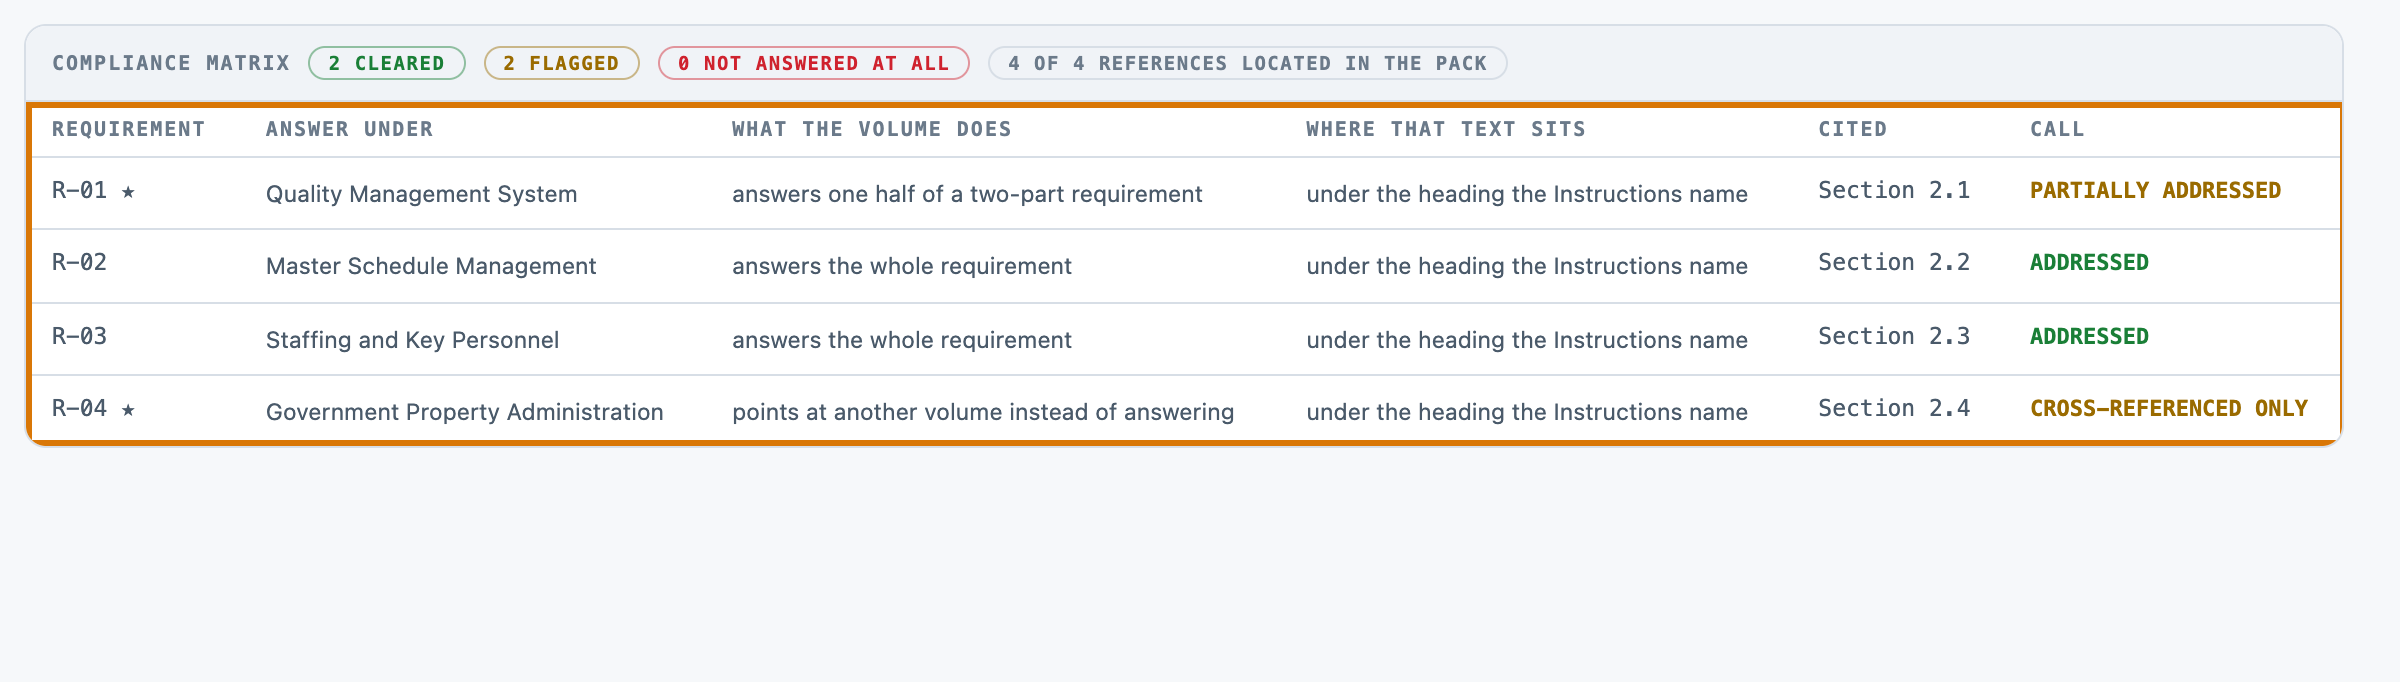Sort by the Answer Under column header
2400x682 pixels.
350,129
